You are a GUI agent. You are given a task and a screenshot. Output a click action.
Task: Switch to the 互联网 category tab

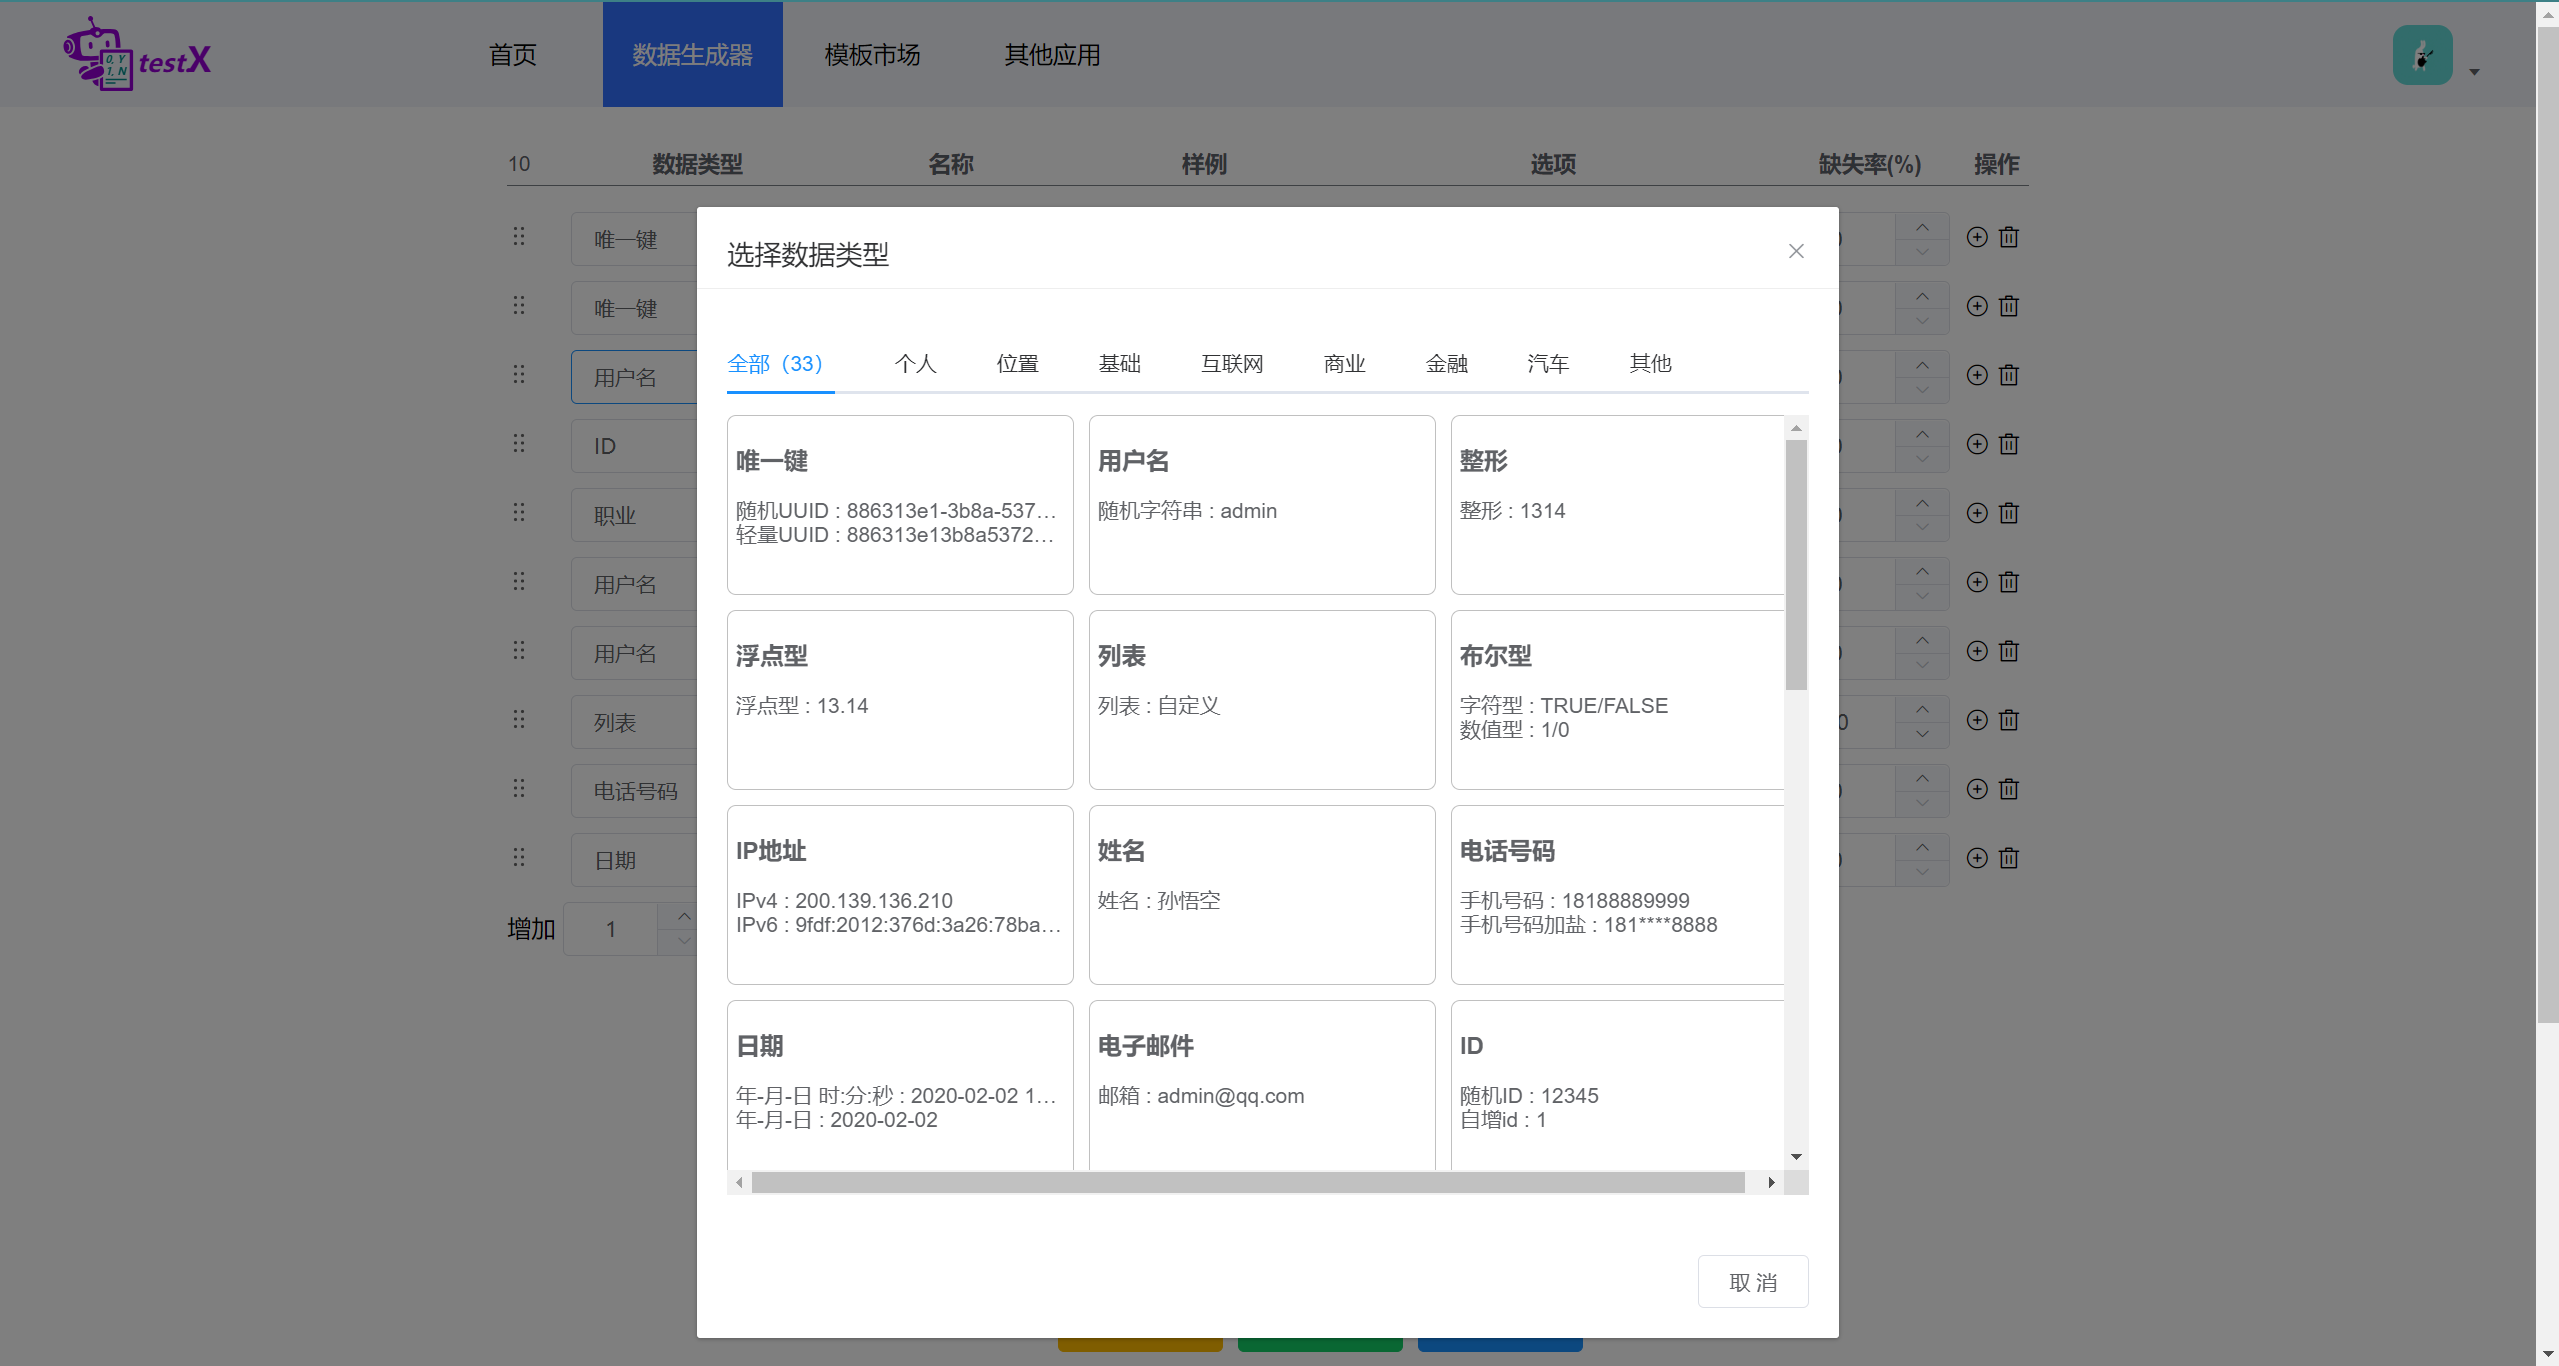coord(1231,364)
